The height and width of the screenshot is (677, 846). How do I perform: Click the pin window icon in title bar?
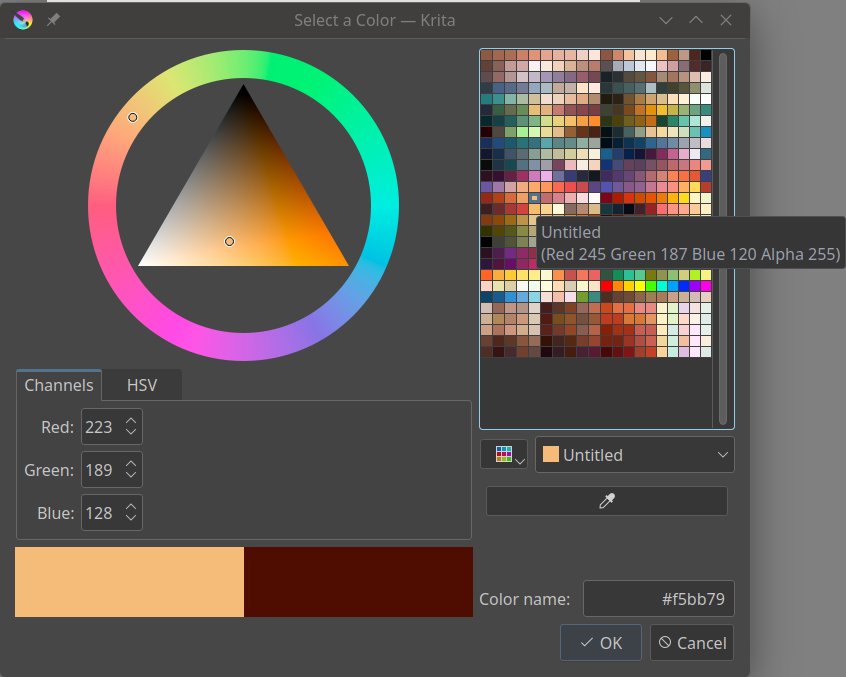(x=53, y=20)
